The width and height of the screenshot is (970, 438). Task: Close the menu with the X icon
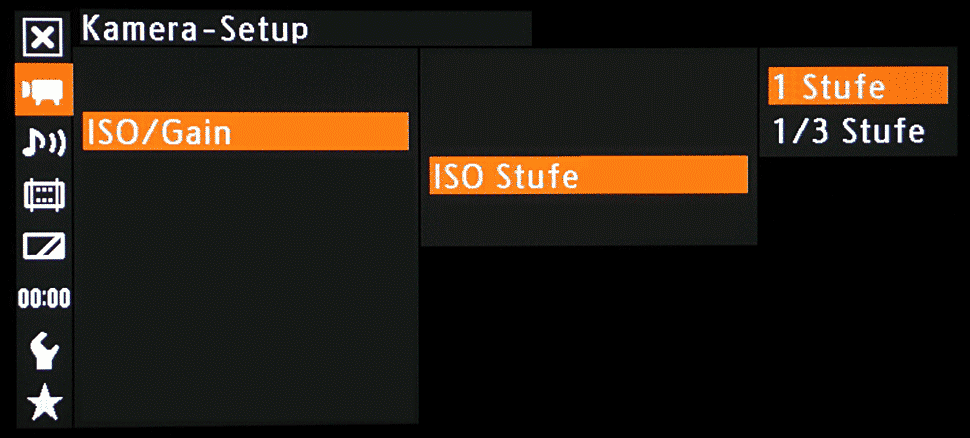41,39
